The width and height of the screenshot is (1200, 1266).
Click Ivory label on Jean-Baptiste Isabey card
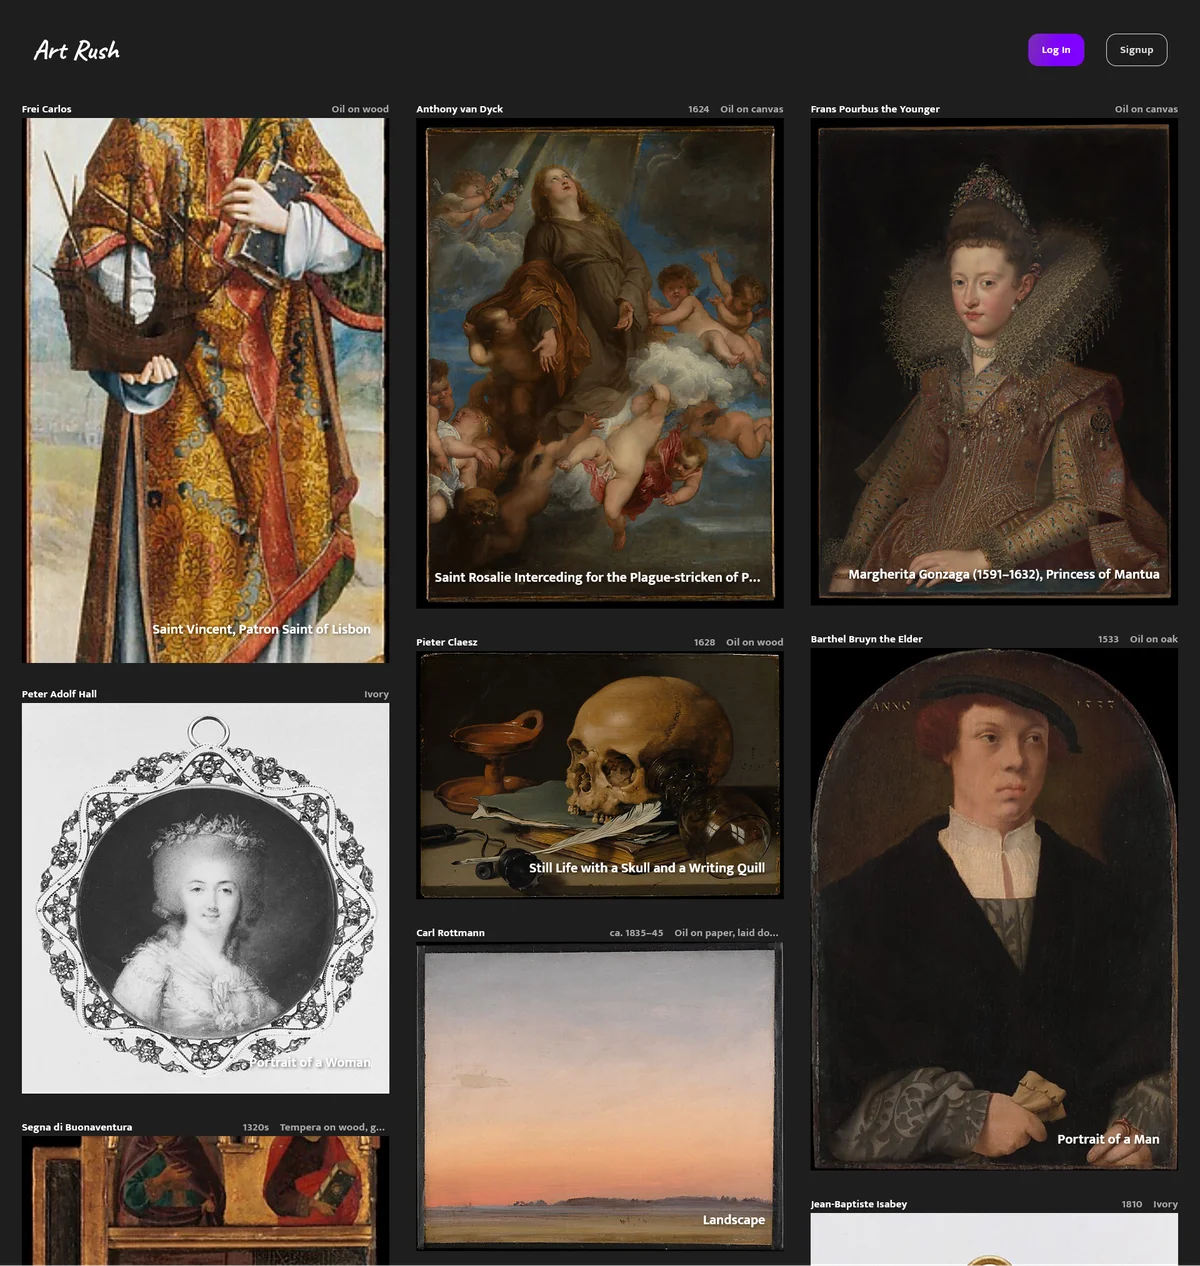coord(1165,1204)
